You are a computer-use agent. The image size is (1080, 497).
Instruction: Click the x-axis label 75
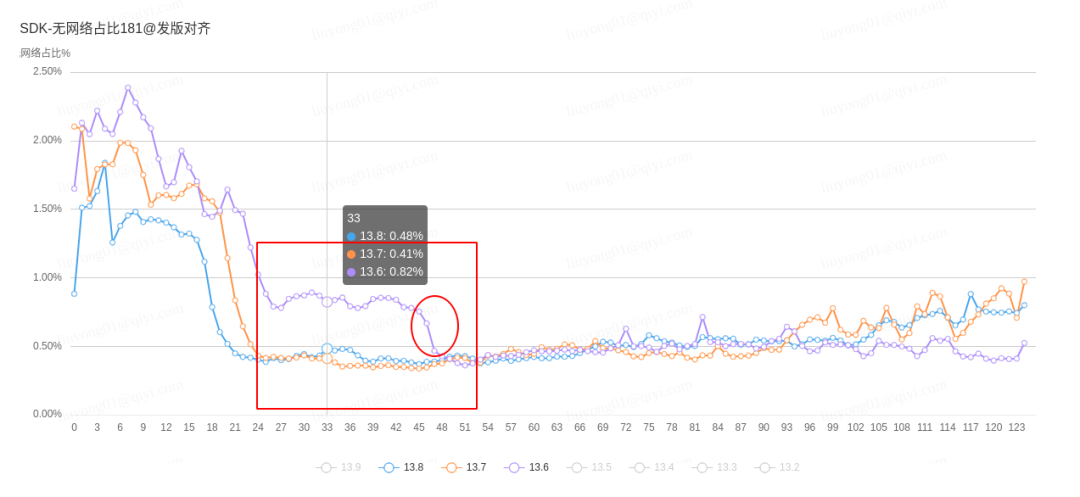point(649,427)
